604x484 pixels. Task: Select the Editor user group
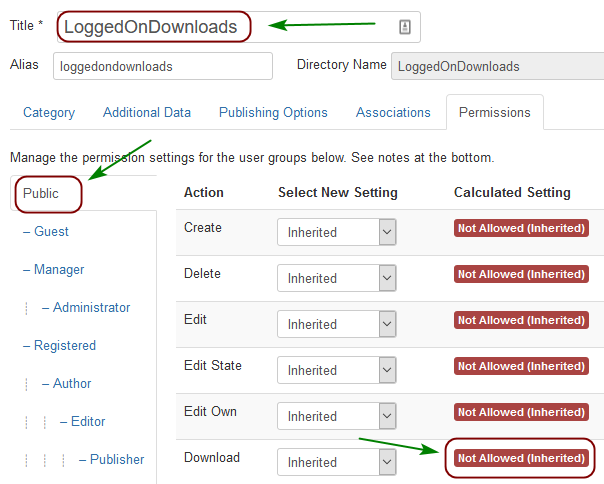click(x=88, y=422)
